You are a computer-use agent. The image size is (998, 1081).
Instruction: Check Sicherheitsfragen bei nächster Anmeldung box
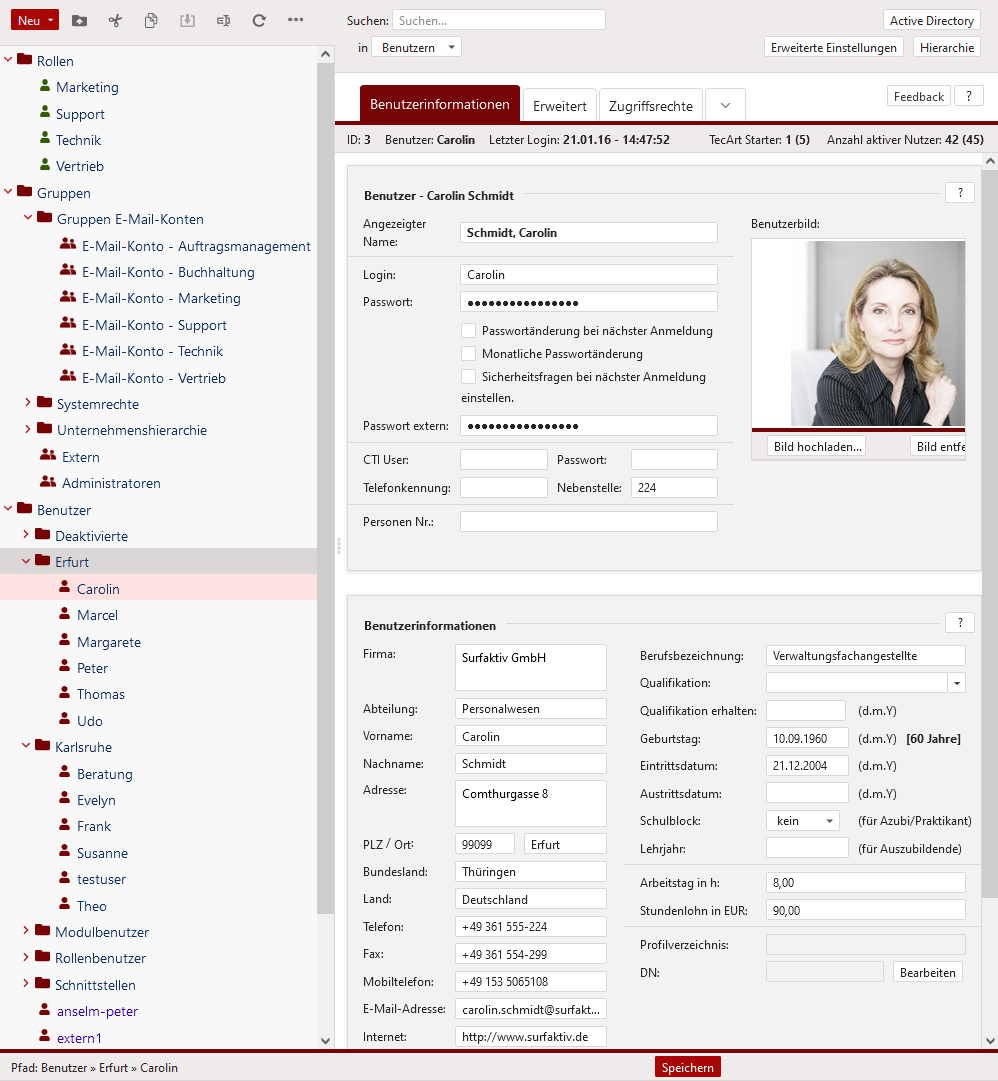click(468, 377)
